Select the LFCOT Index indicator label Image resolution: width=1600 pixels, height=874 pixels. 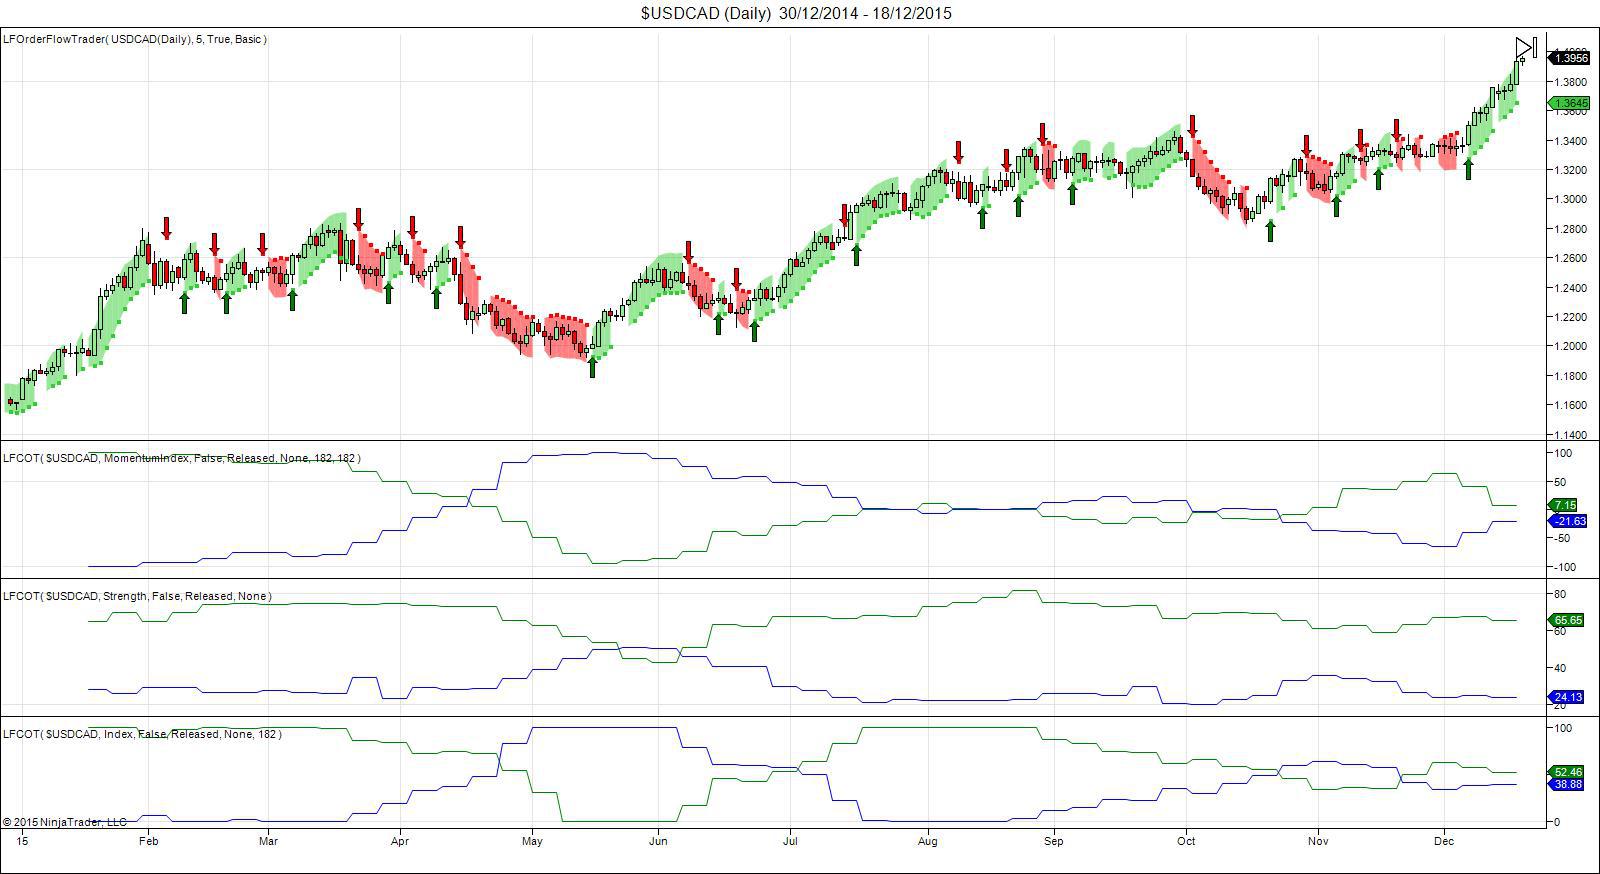coord(142,734)
